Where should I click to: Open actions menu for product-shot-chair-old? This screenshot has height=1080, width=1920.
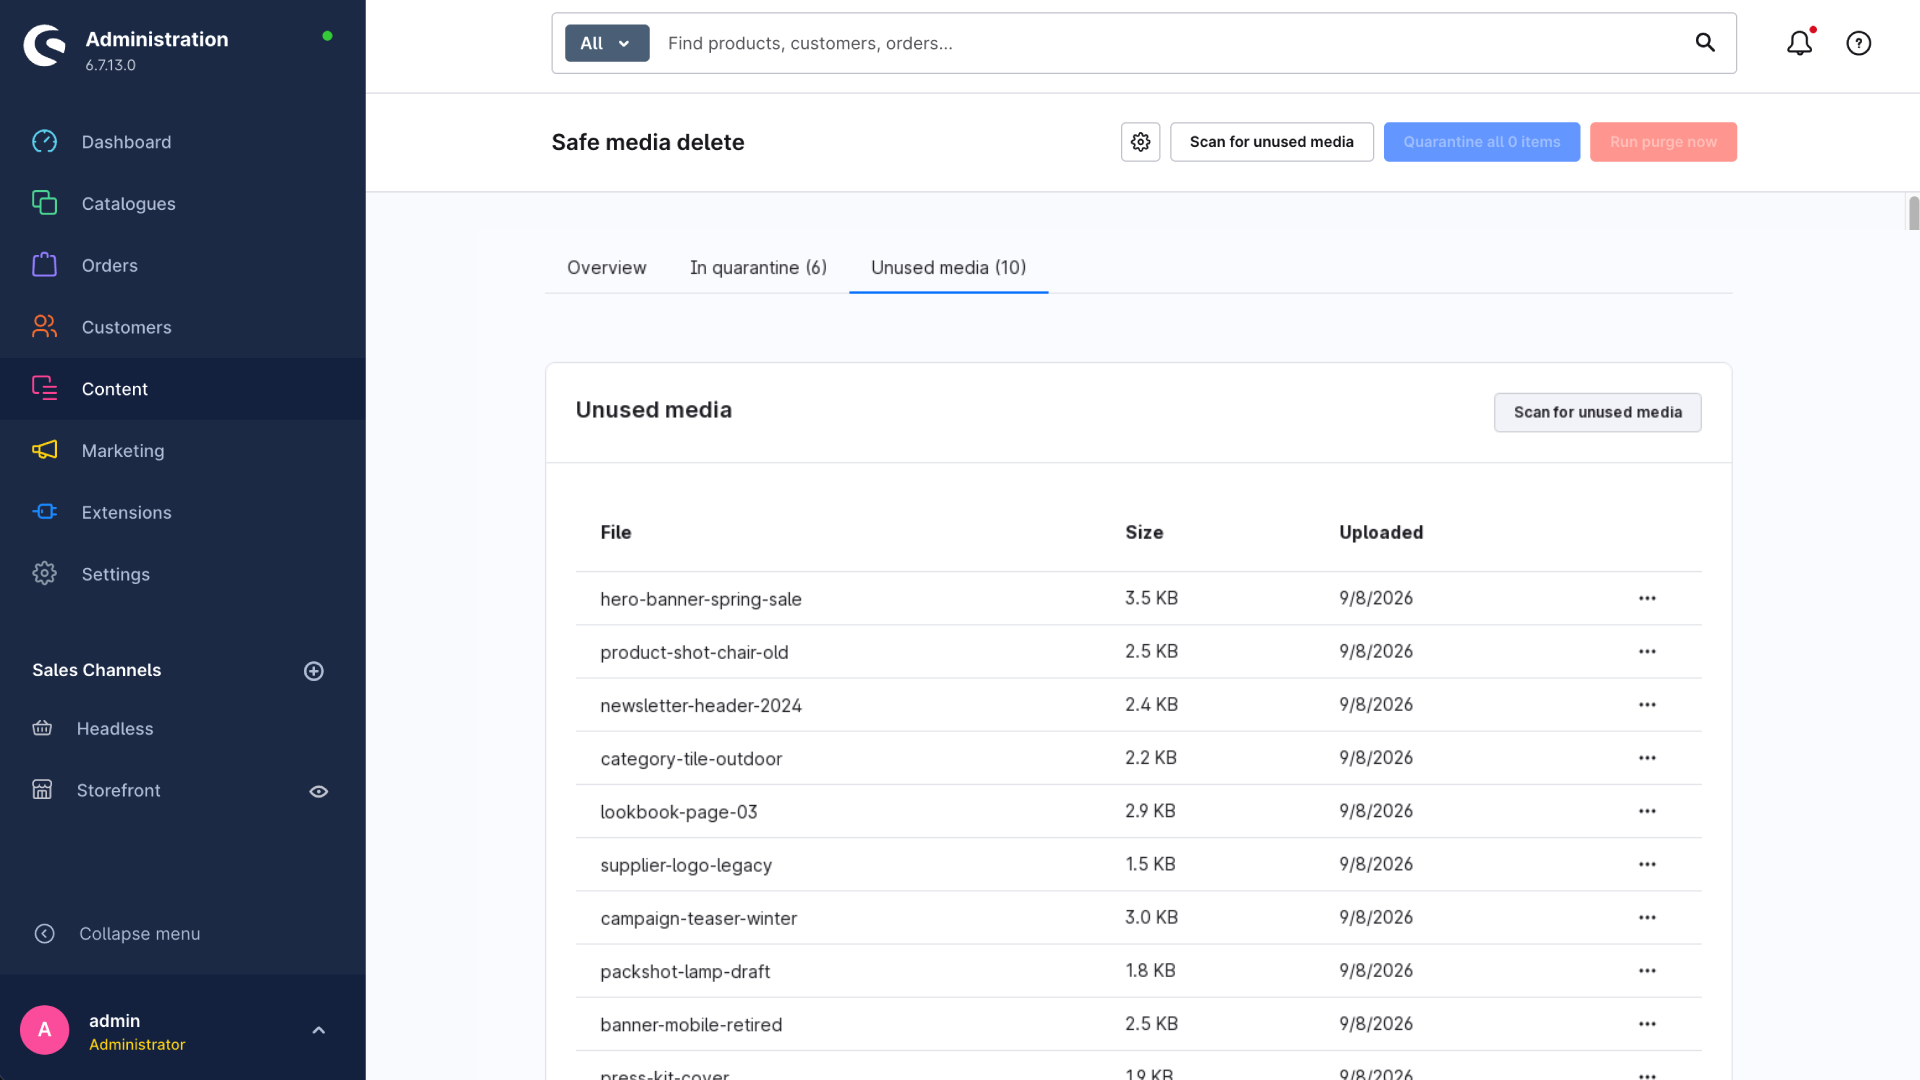[x=1648, y=651]
